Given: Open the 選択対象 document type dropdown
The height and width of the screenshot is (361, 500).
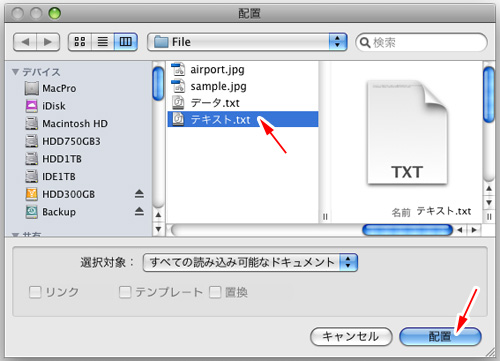Looking at the screenshot, I should pos(250,263).
